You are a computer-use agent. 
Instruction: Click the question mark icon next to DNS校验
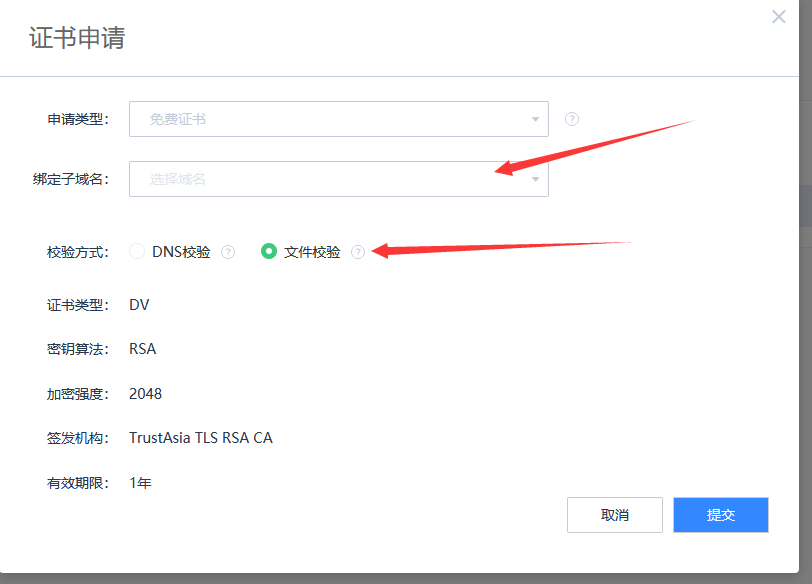coord(228,252)
